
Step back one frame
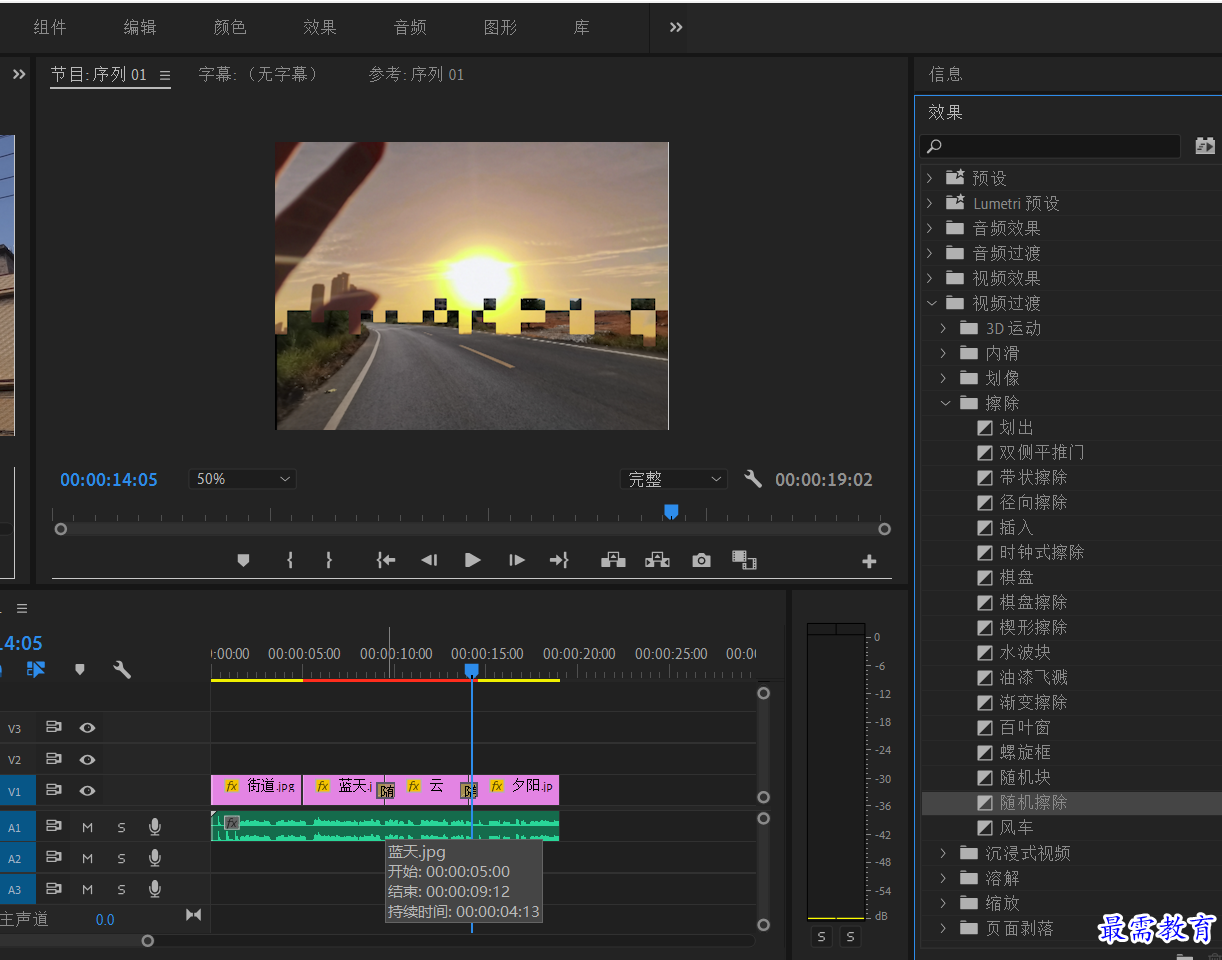tap(429, 560)
